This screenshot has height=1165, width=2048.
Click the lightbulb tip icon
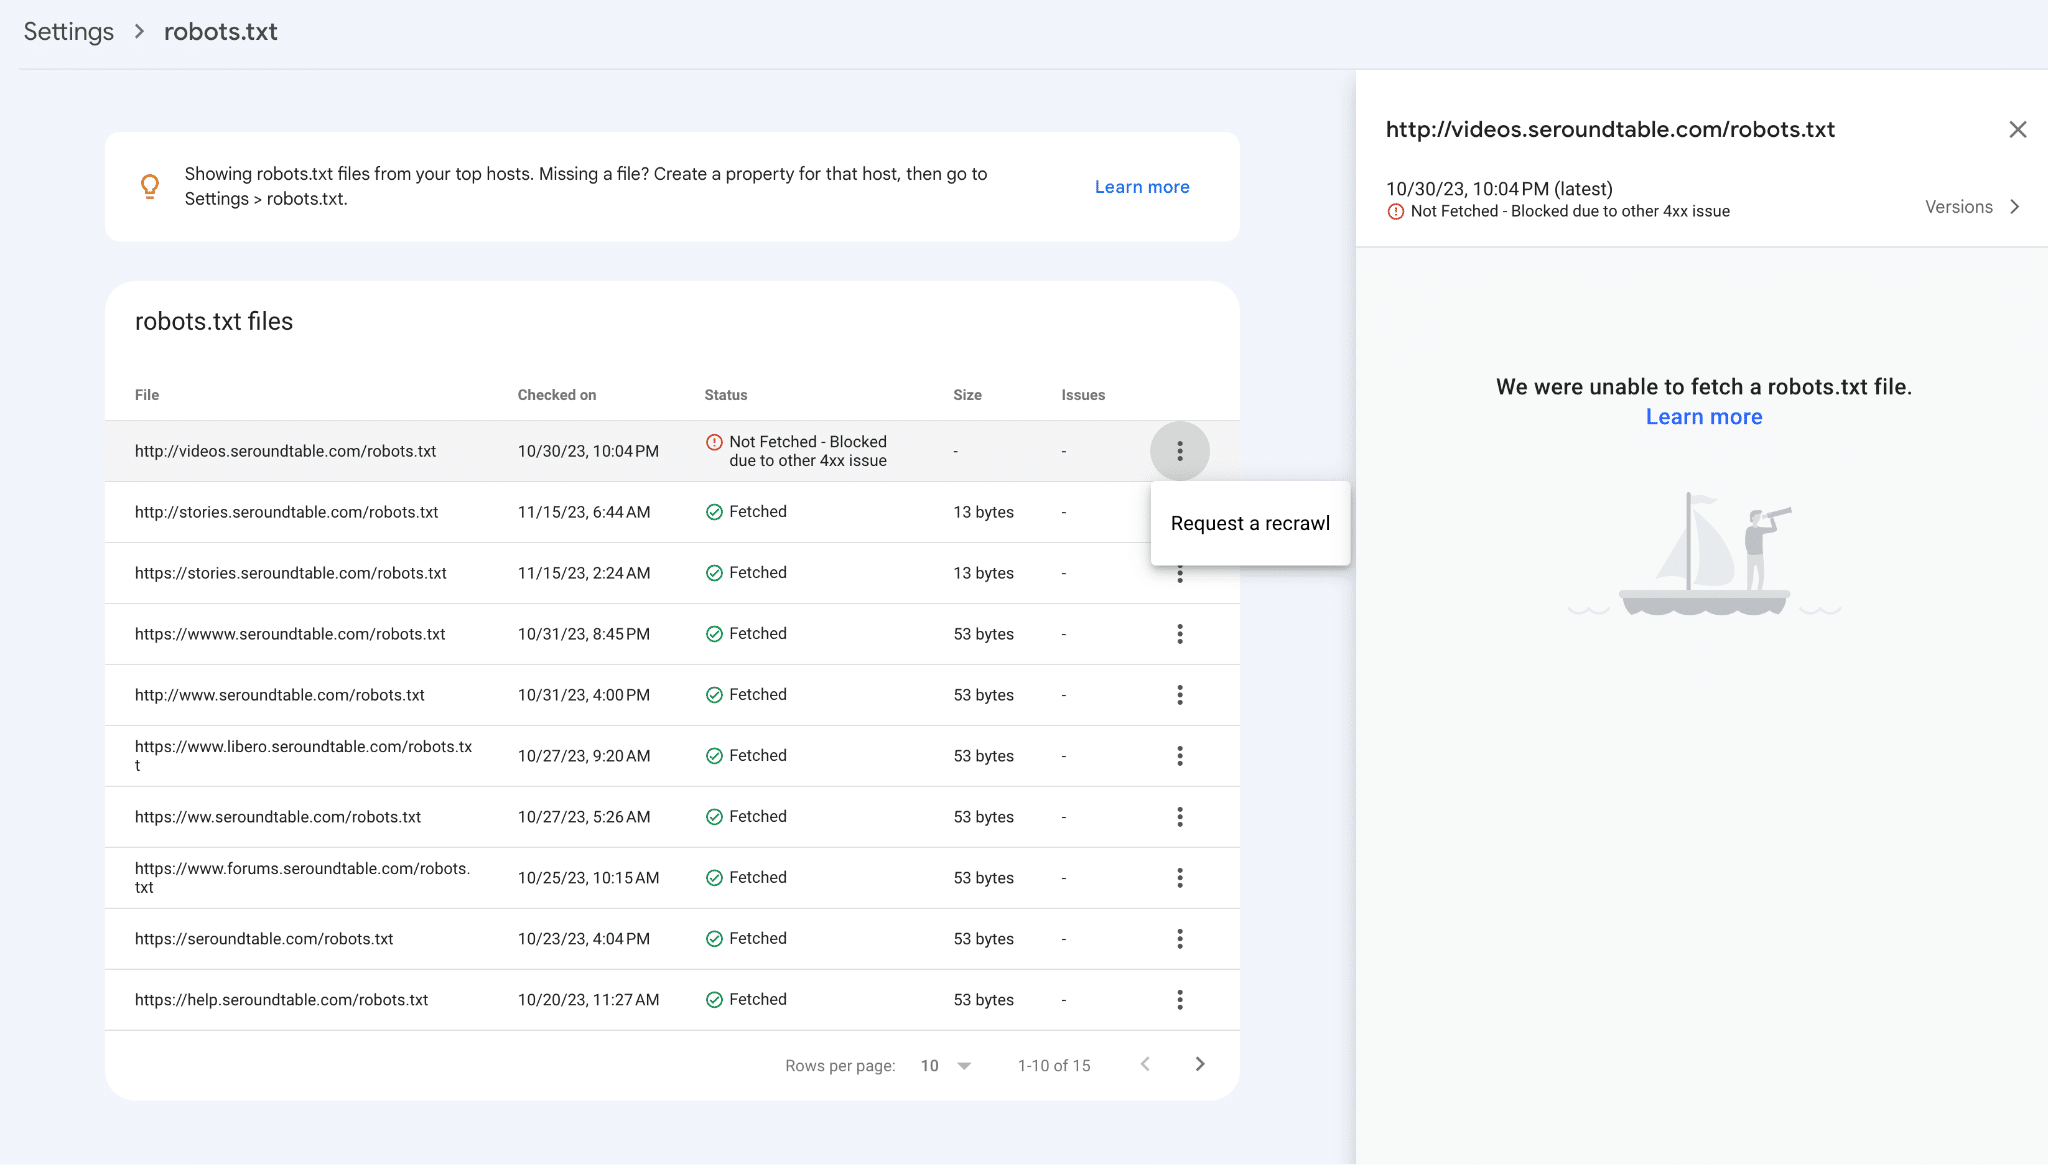(x=150, y=186)
